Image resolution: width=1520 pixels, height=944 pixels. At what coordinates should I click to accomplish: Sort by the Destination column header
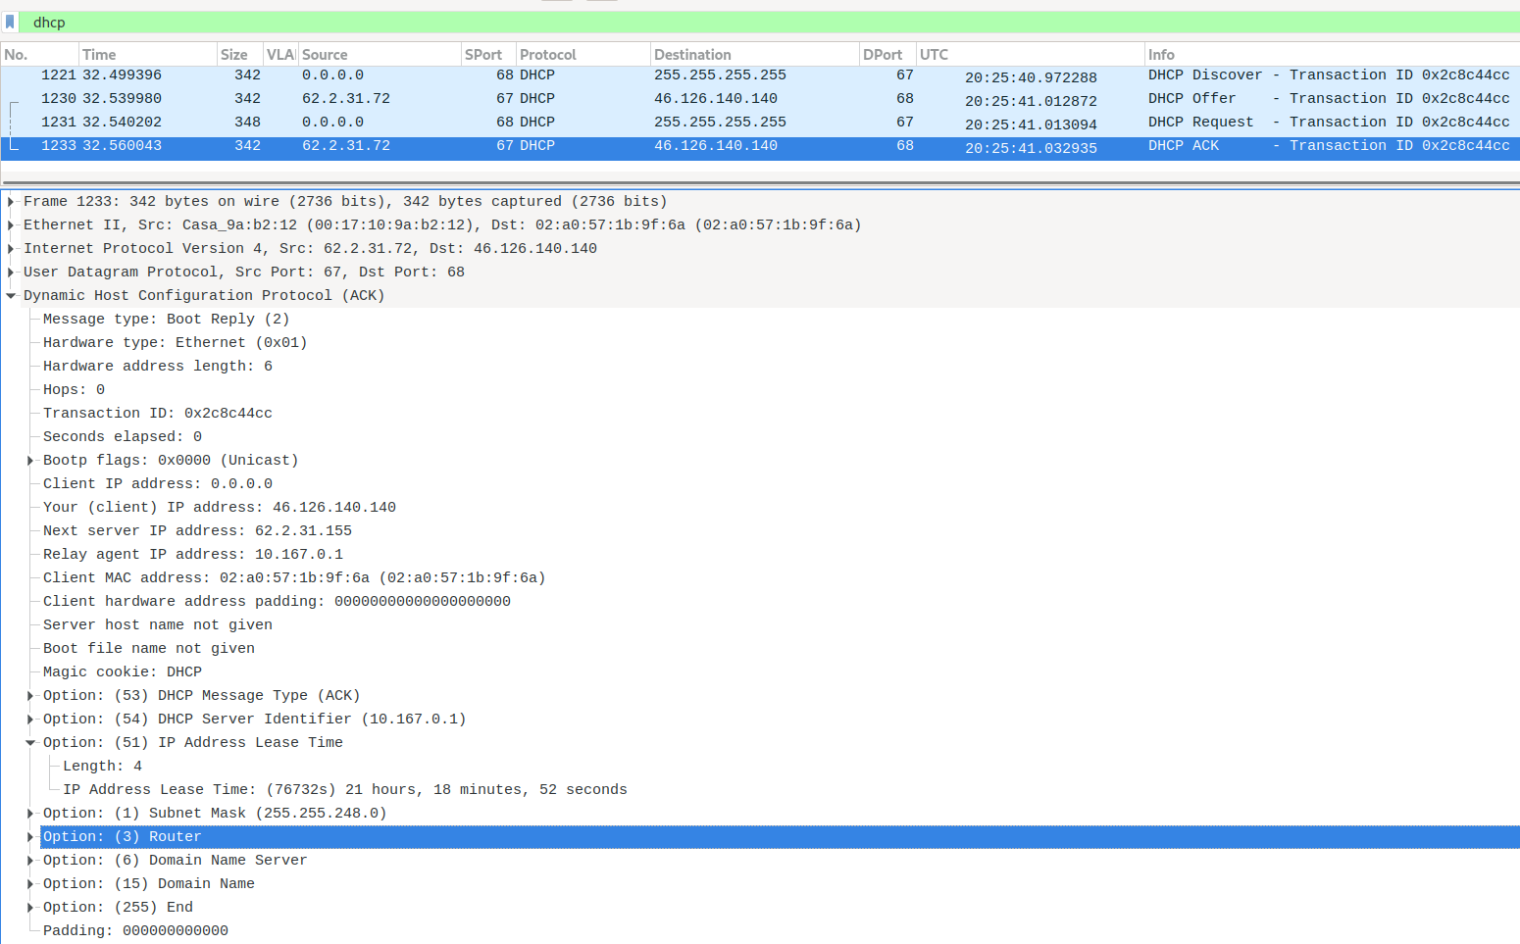pyautogui.click(x=692, y=55)
